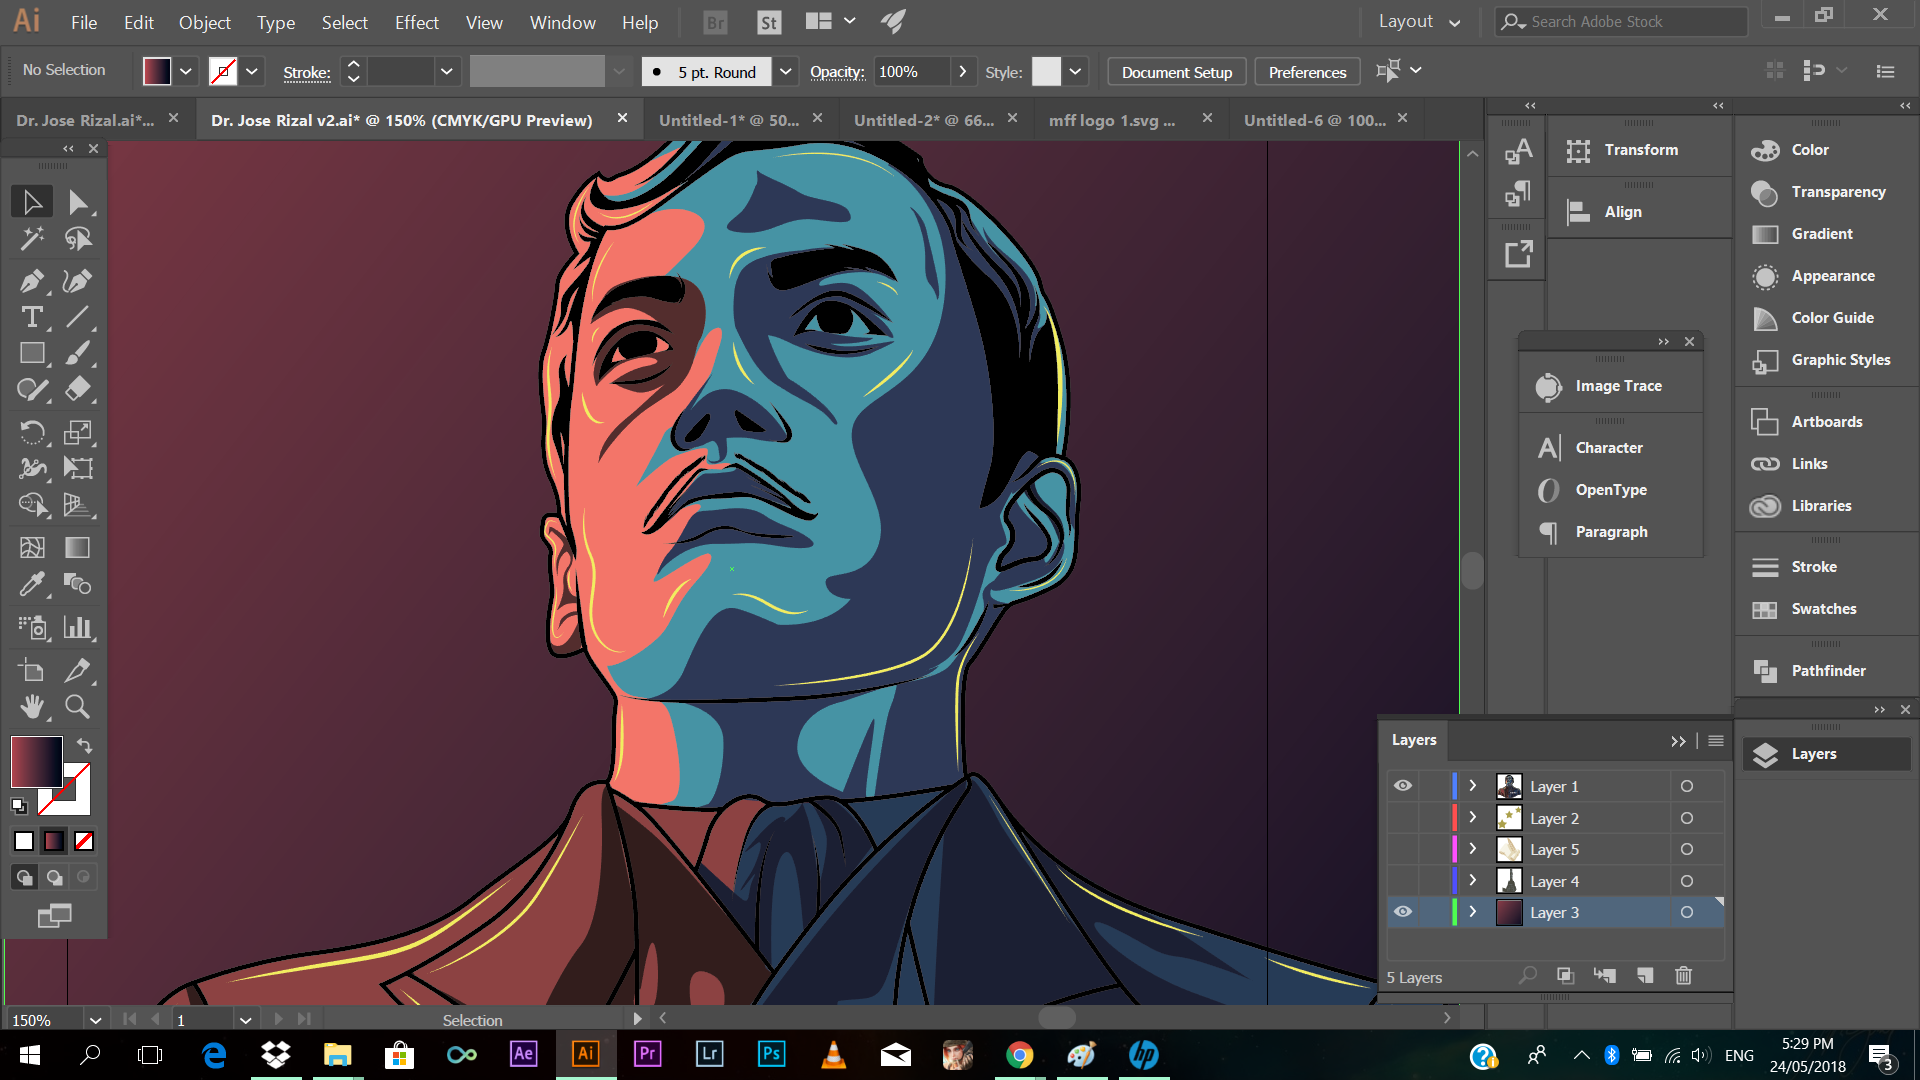Choose the Lasso tool
1920x1080 pixels.
[x=78, y=238]
